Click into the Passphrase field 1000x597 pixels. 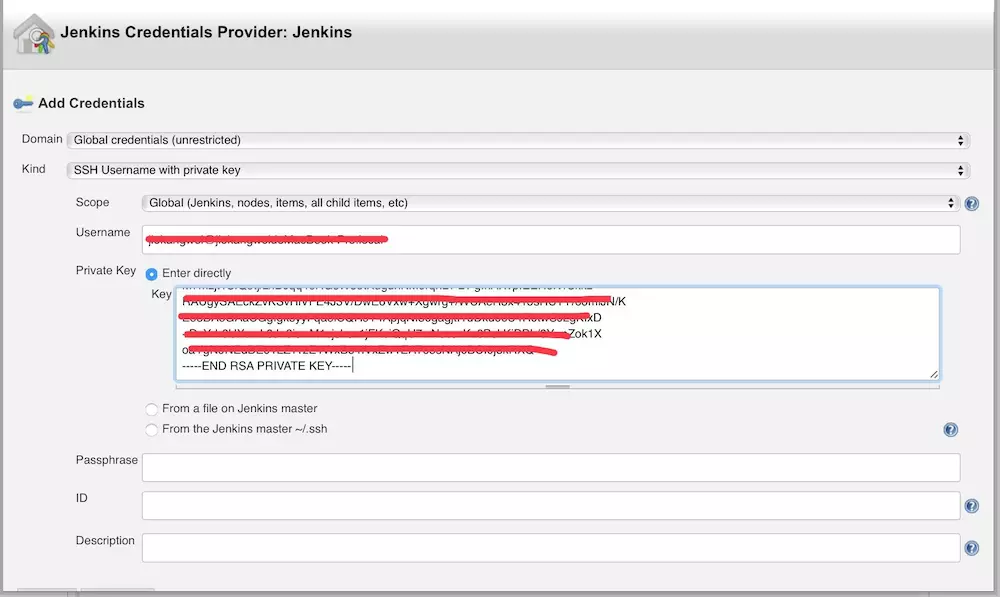[551, 468]
